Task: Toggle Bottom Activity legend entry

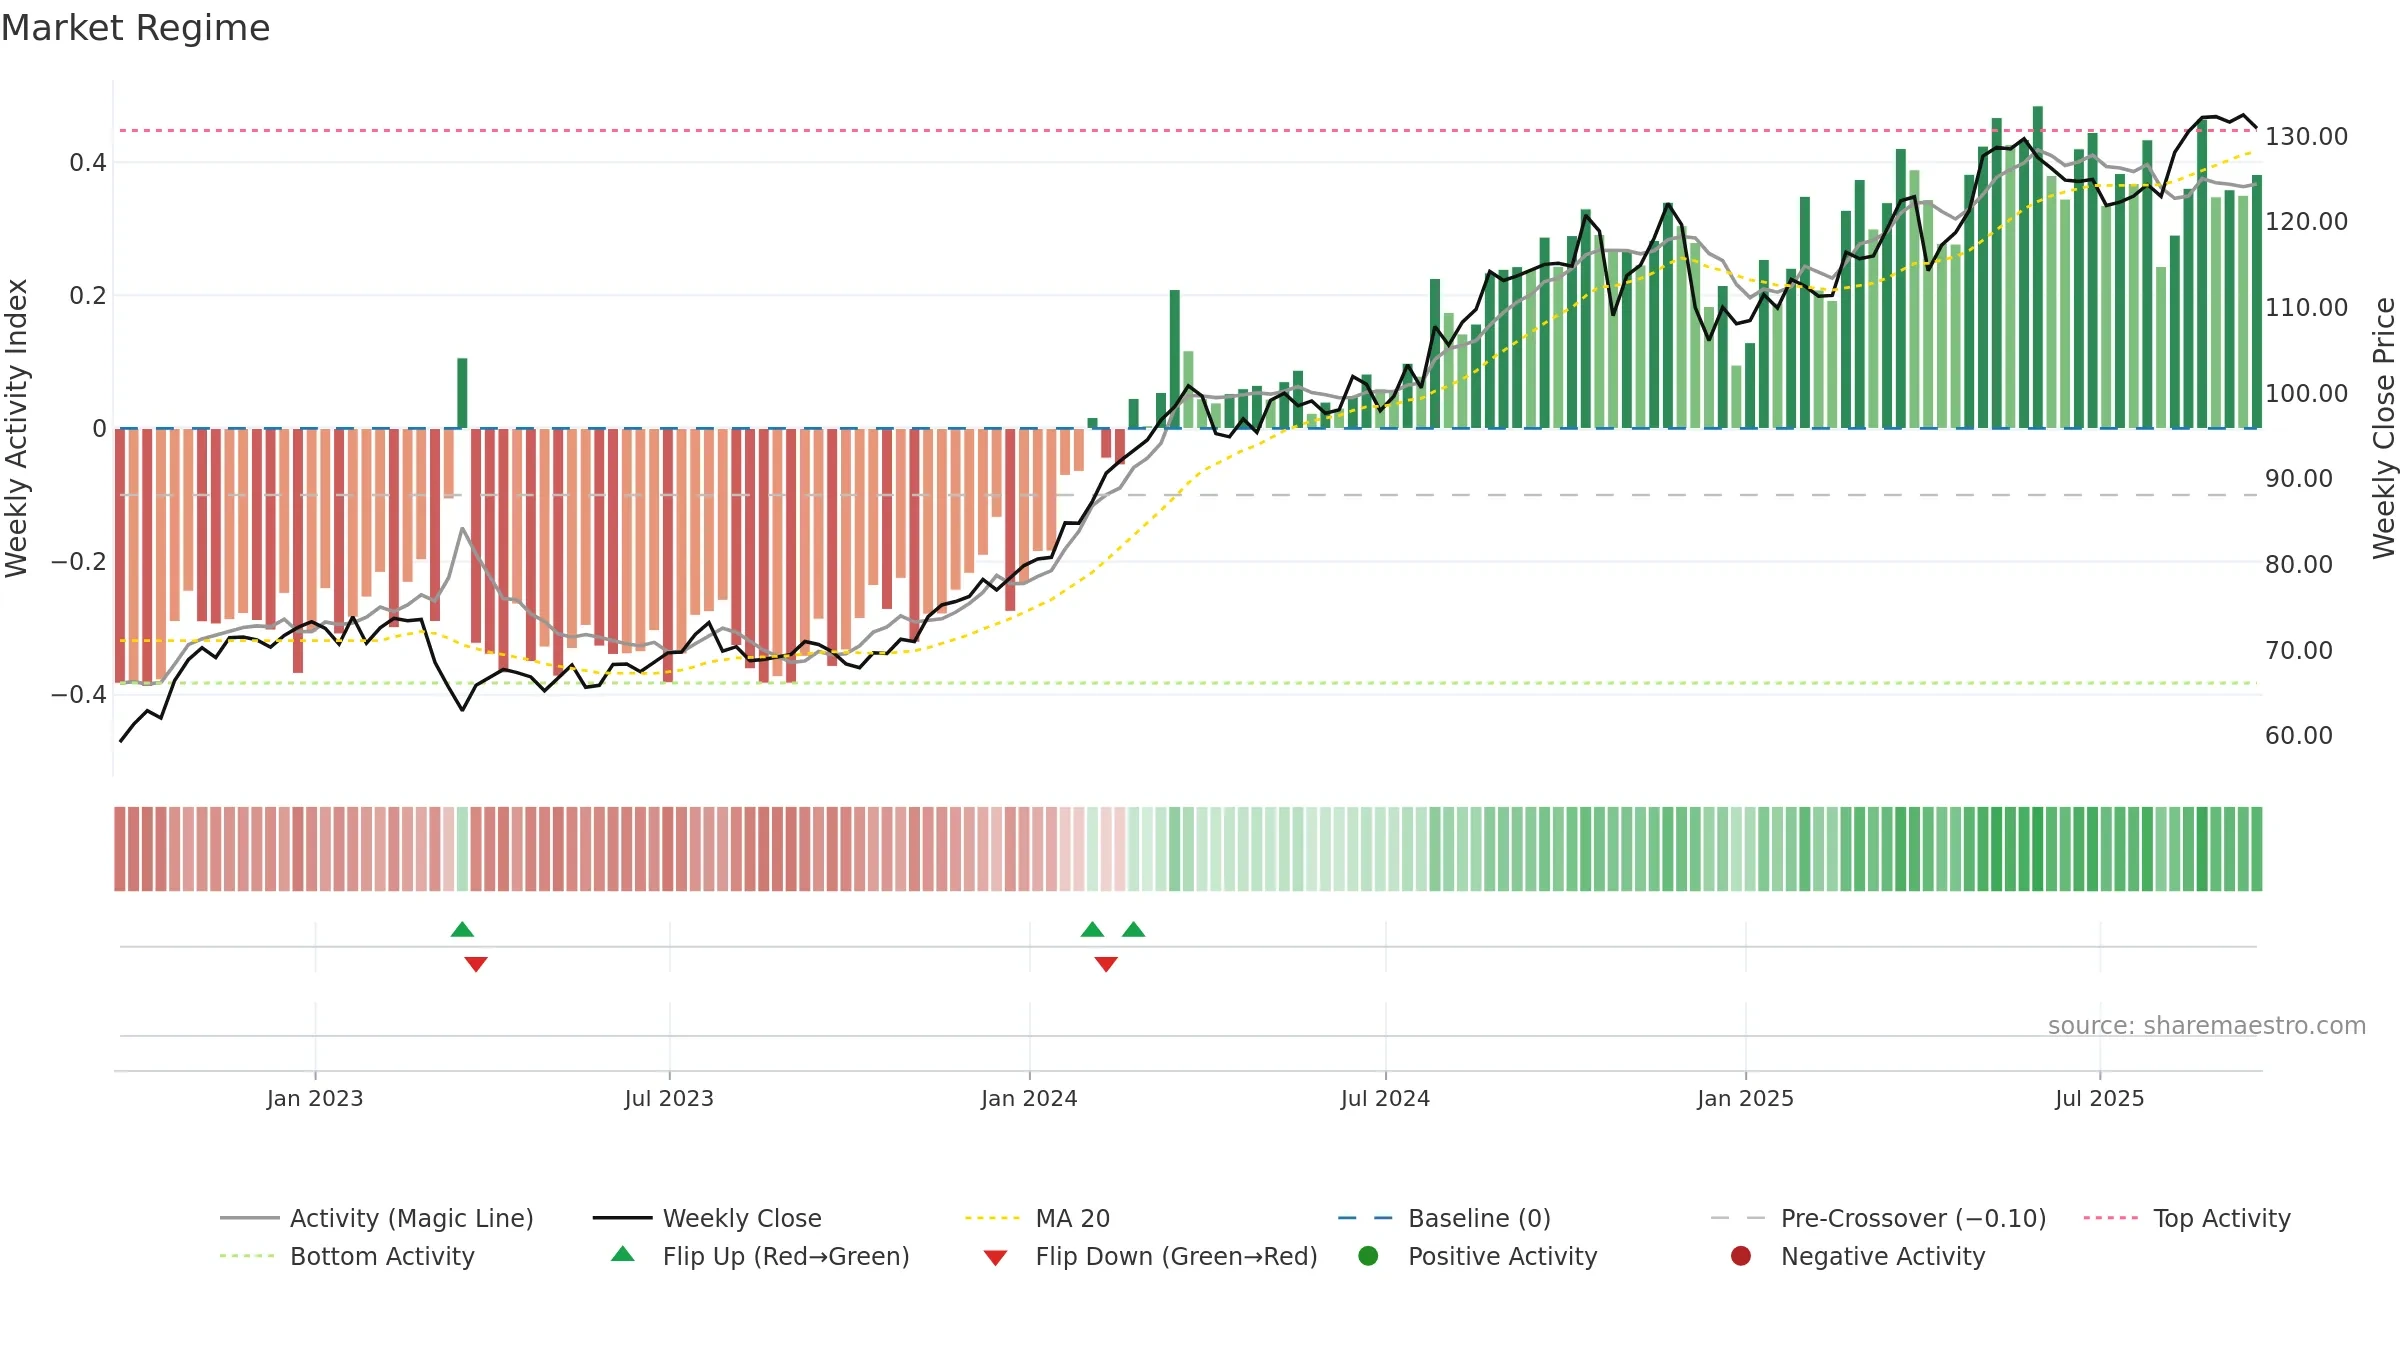Action: [x=347, y=1256]
